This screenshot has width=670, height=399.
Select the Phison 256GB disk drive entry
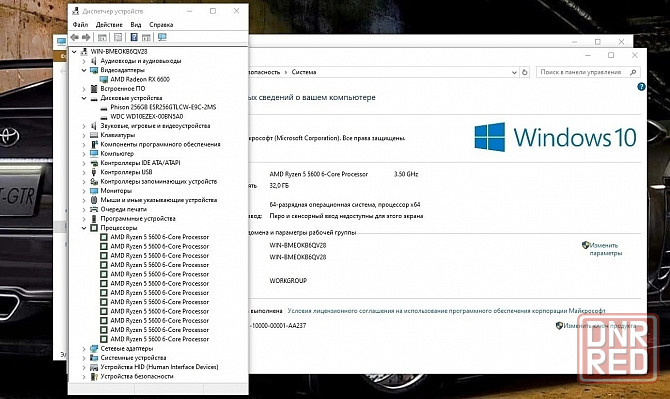click(x=163, y=107)
